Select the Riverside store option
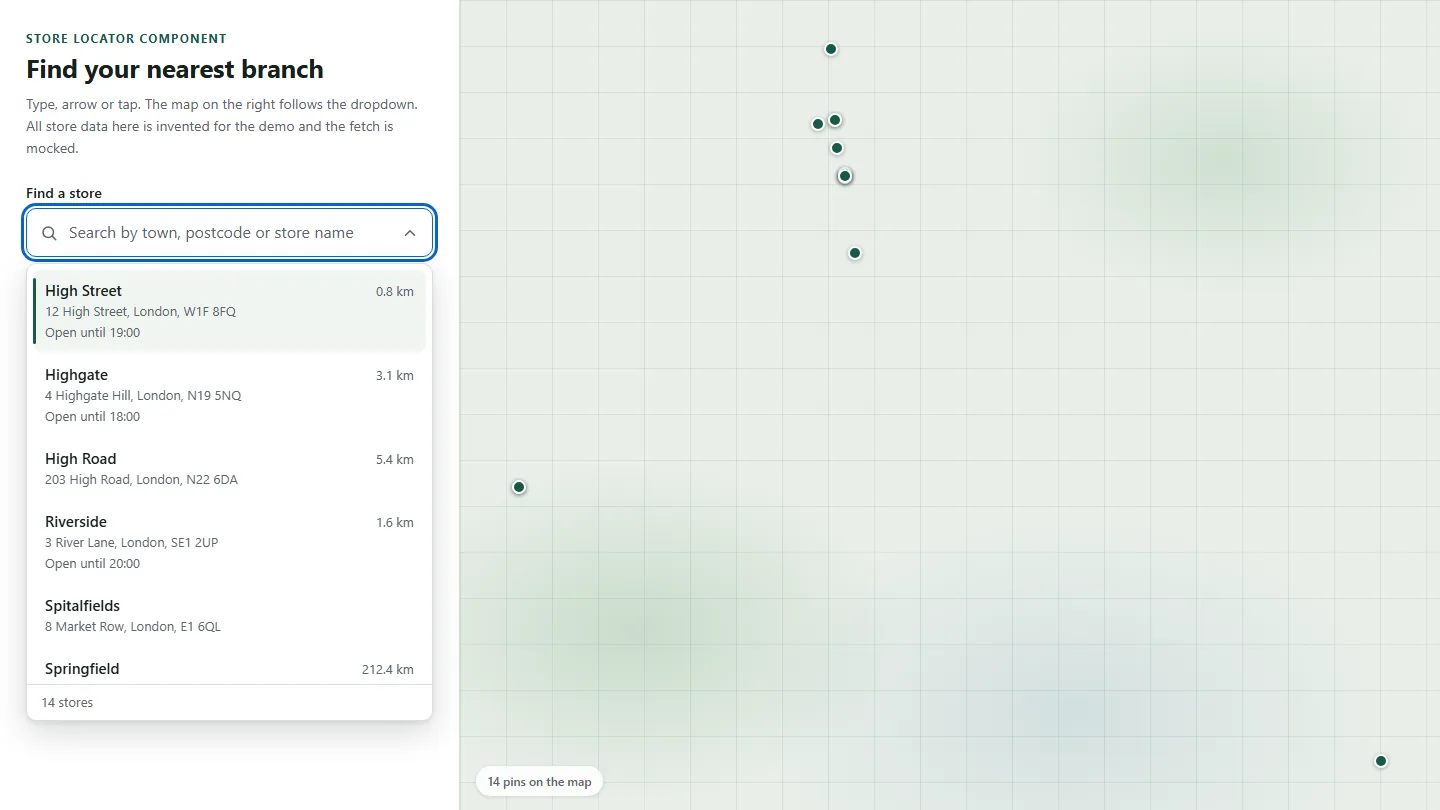Screen dimensions: 1440x810 [x=230, y=542]
